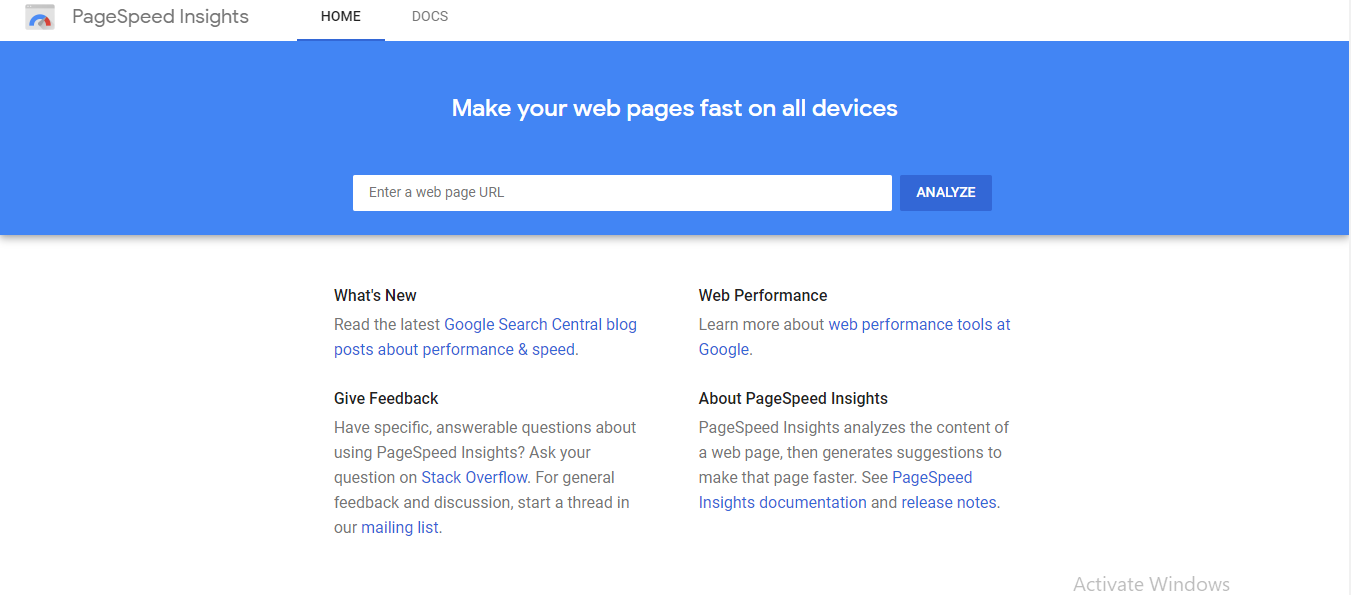
Task: Click the release notes link
Action: (x=949, y=502)
